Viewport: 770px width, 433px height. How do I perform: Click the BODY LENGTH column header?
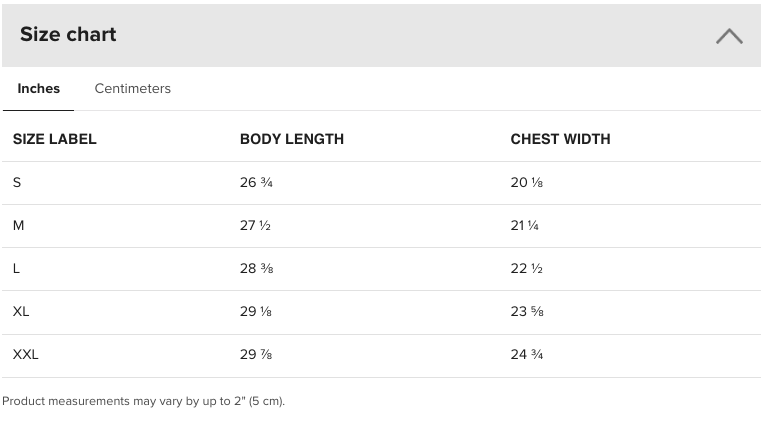click(292, 139)
